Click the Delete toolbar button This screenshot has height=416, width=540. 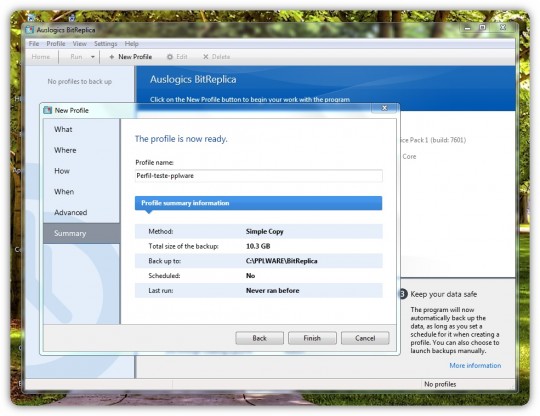pyautogui.click(x=216, y=57)
